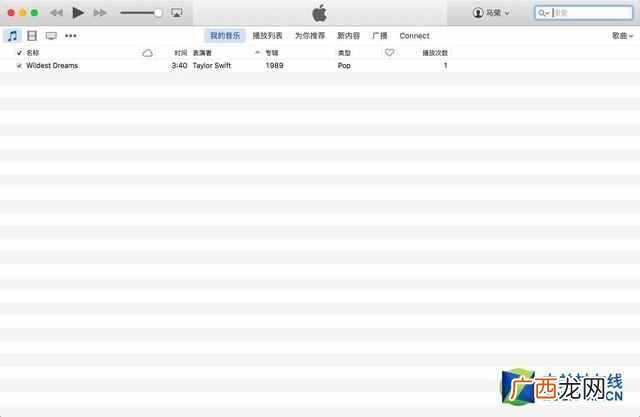Click the 3:40 duration cell
The image size is (640, 417).
pos(179,65)
